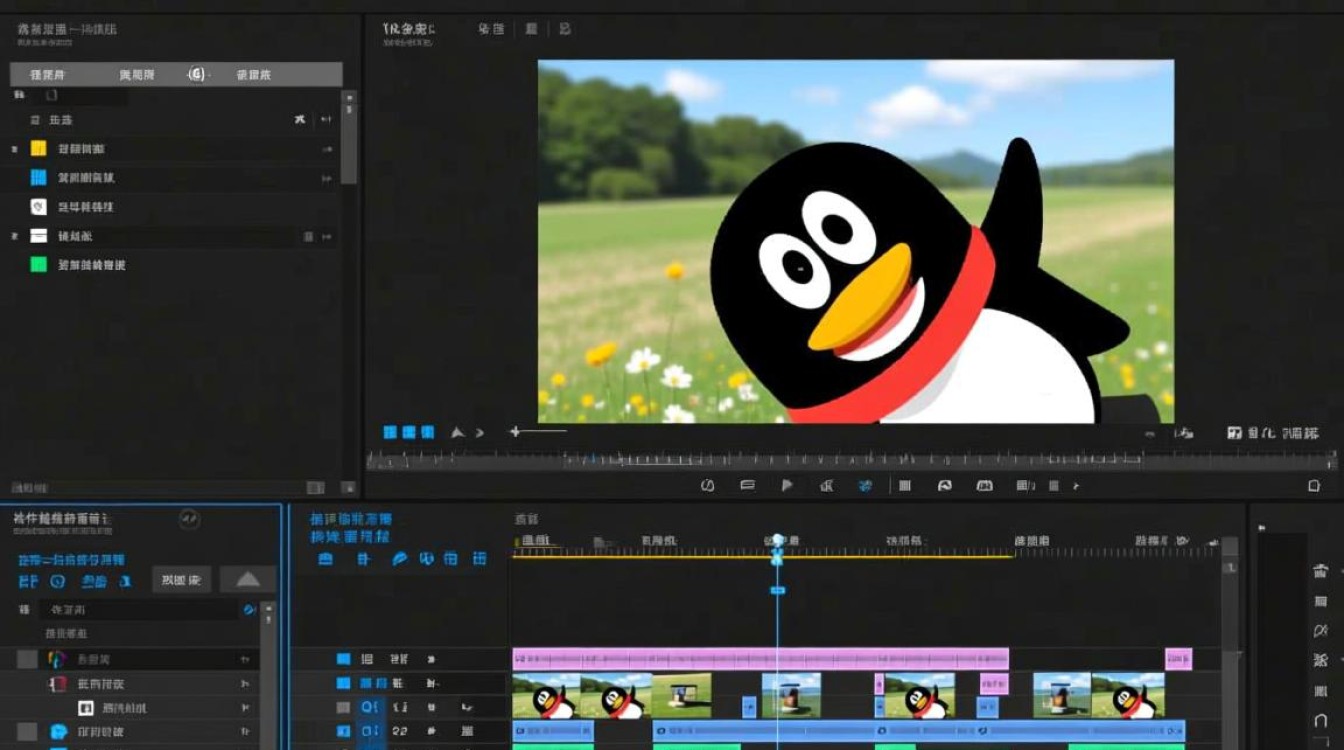The image size is (1344, 750).
Task: Click the red icon in the lower-left list
Action: click(57, 684)
